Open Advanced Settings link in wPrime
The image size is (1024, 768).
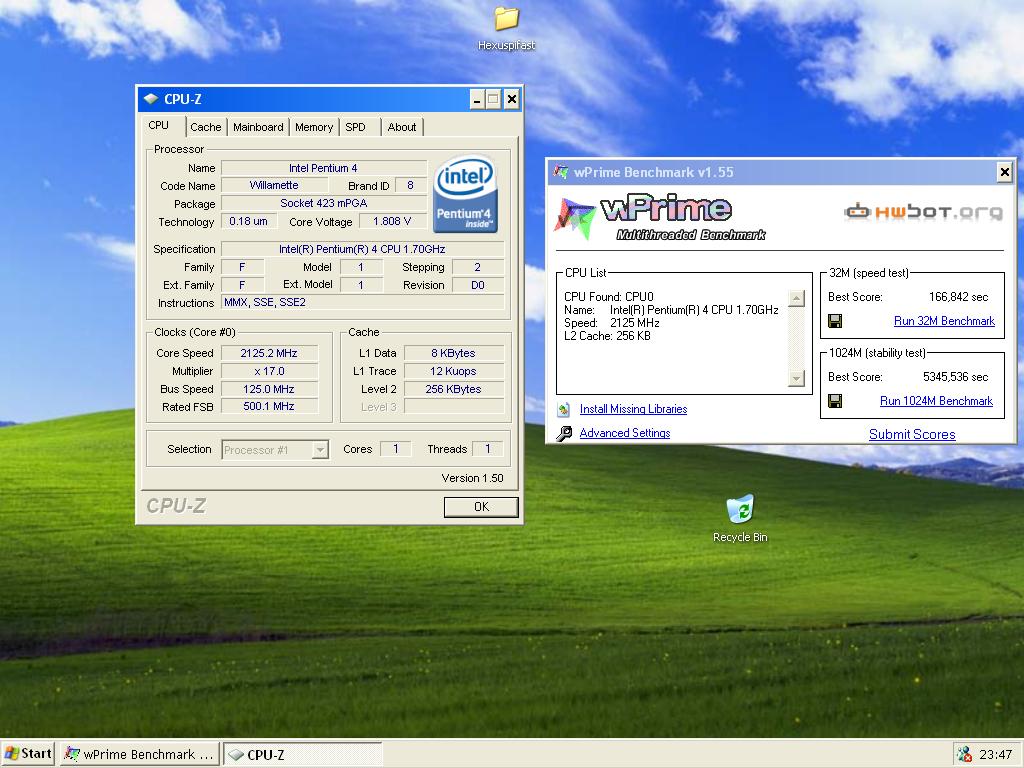click(624, 433)
